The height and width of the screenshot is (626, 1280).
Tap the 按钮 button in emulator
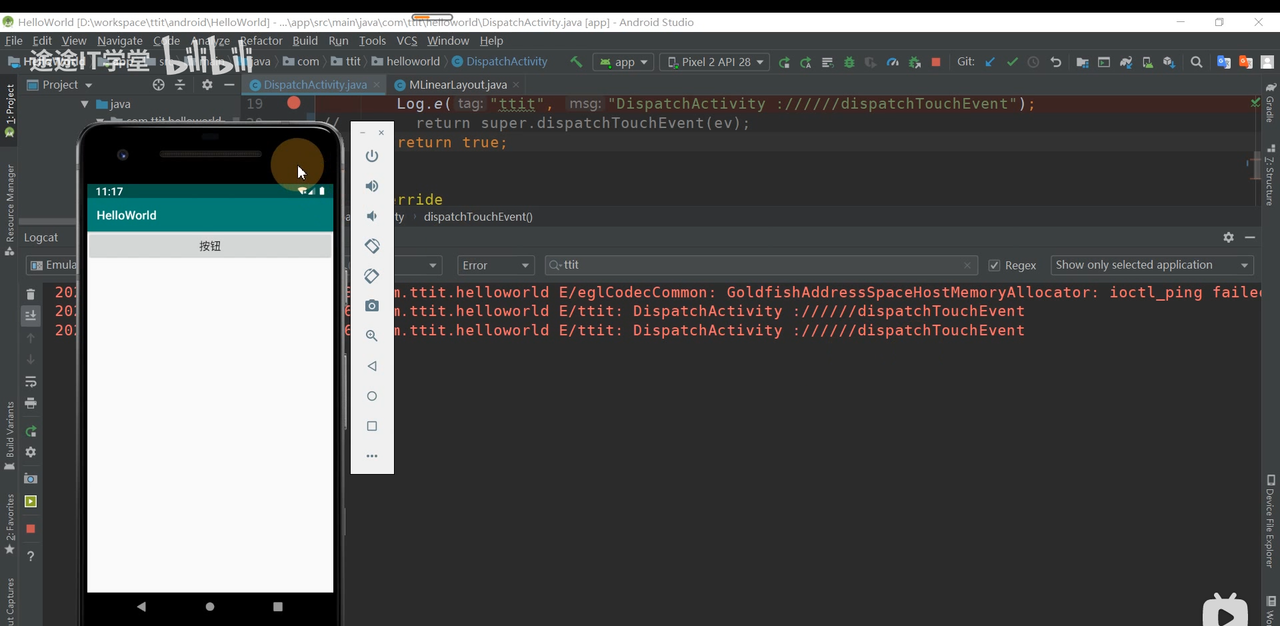click(x=210, y=246)
